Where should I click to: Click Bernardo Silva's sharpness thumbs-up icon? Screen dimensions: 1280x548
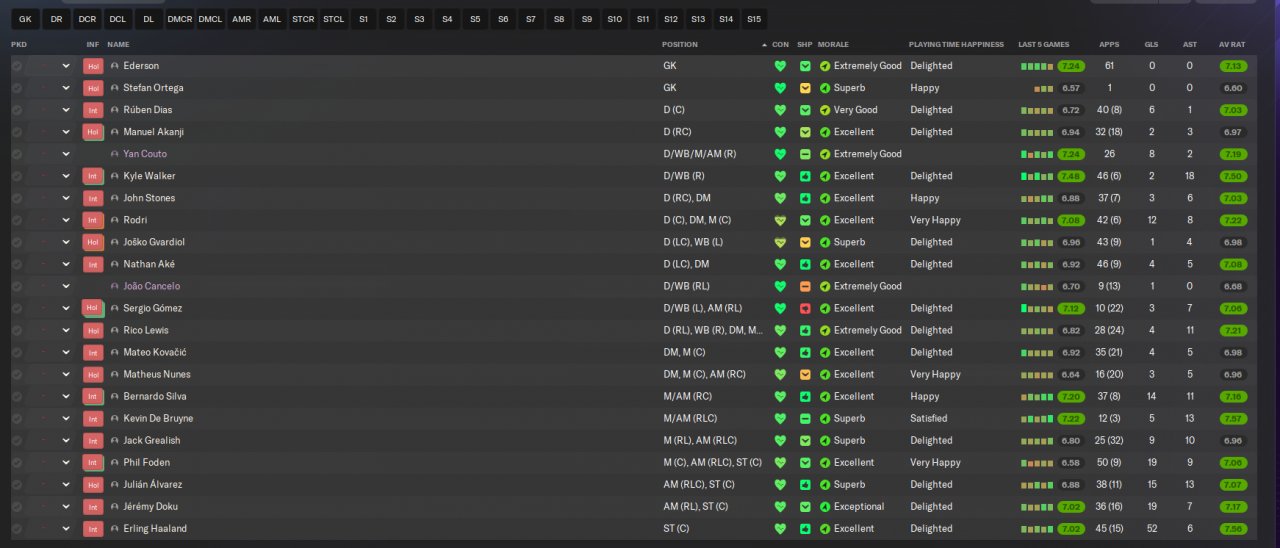(805, 396)
